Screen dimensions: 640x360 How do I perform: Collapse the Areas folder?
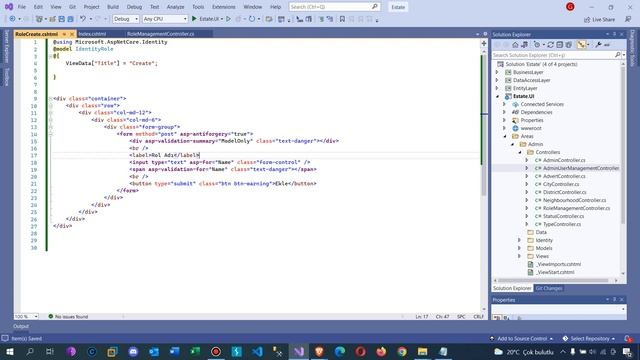coord(504,136)
